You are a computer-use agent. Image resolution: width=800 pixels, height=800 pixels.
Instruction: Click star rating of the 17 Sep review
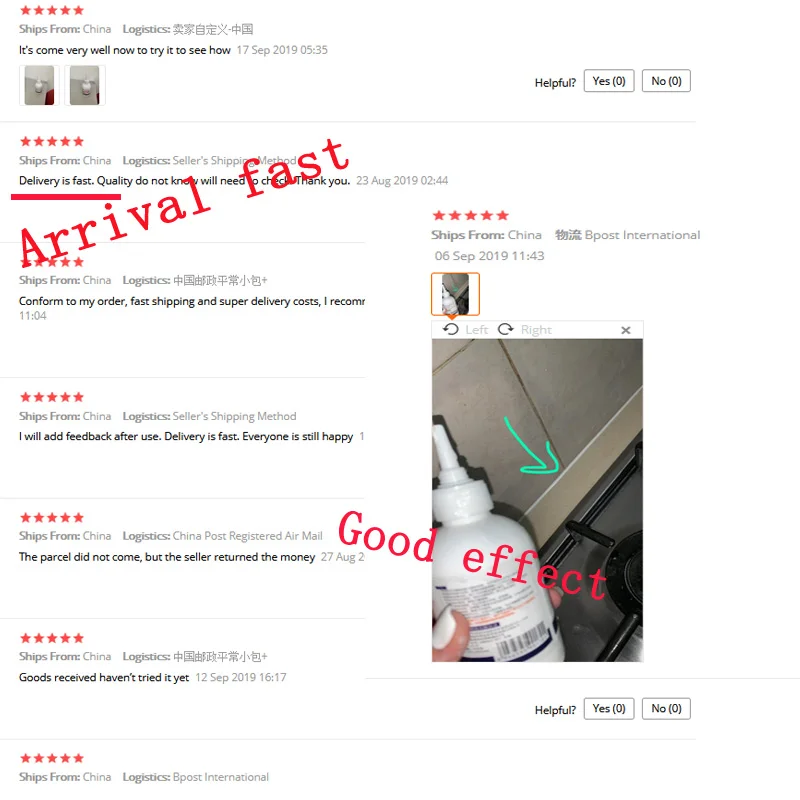[52, 10]
